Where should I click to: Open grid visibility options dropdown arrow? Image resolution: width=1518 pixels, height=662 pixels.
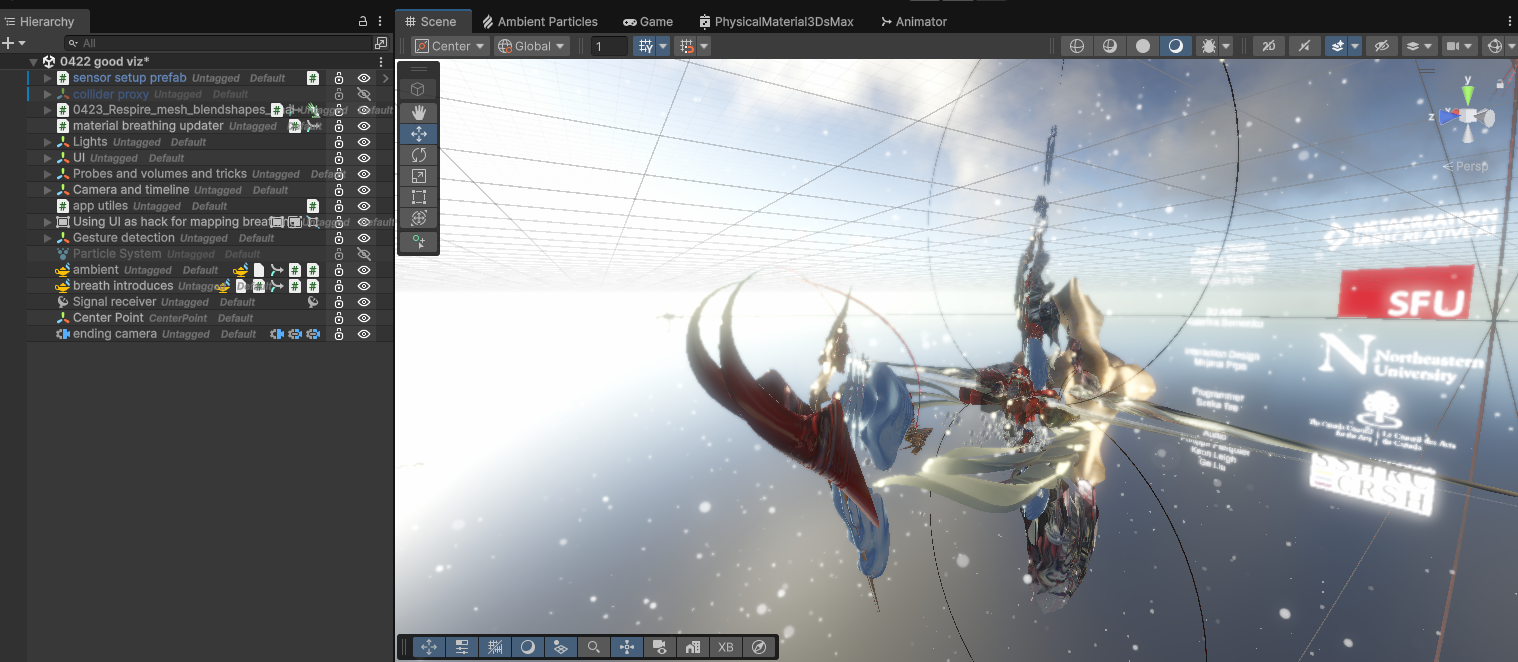pyautogui.click(x=663, y=46)
